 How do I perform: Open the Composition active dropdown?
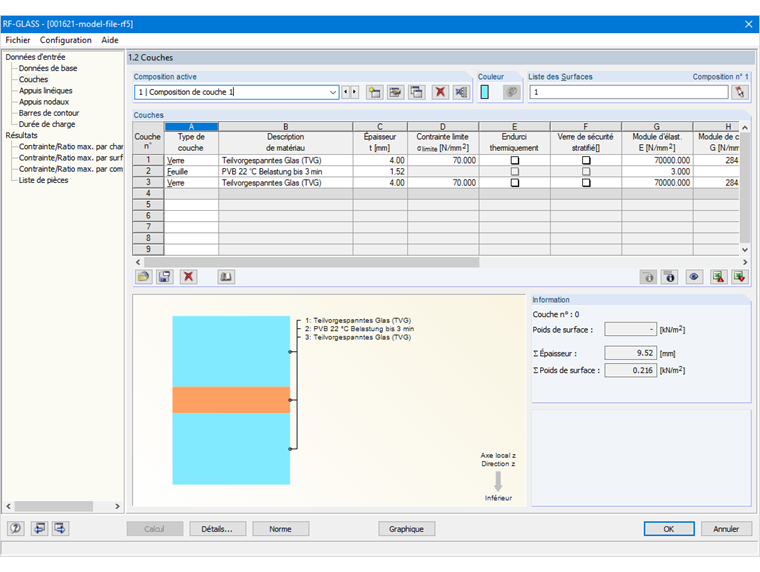tap(333, 92)
